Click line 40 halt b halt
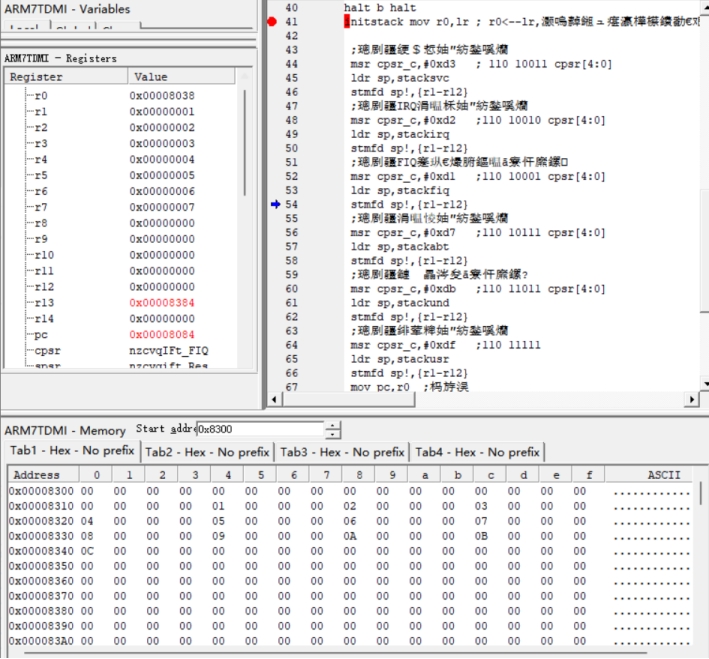Screen dimensions: 709x659 [380, 8]
